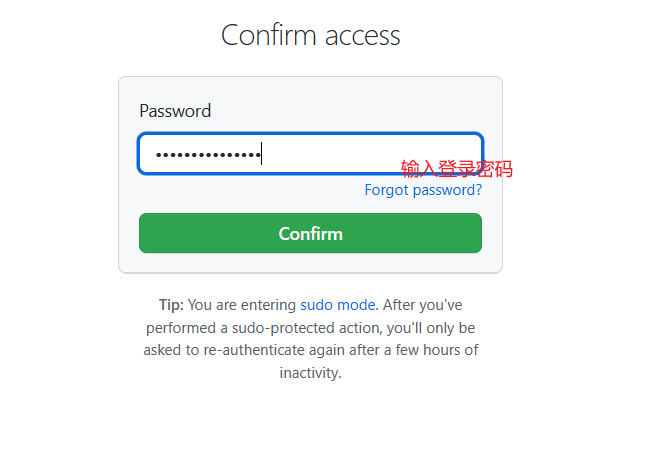Click the you'll only be text

431,328
